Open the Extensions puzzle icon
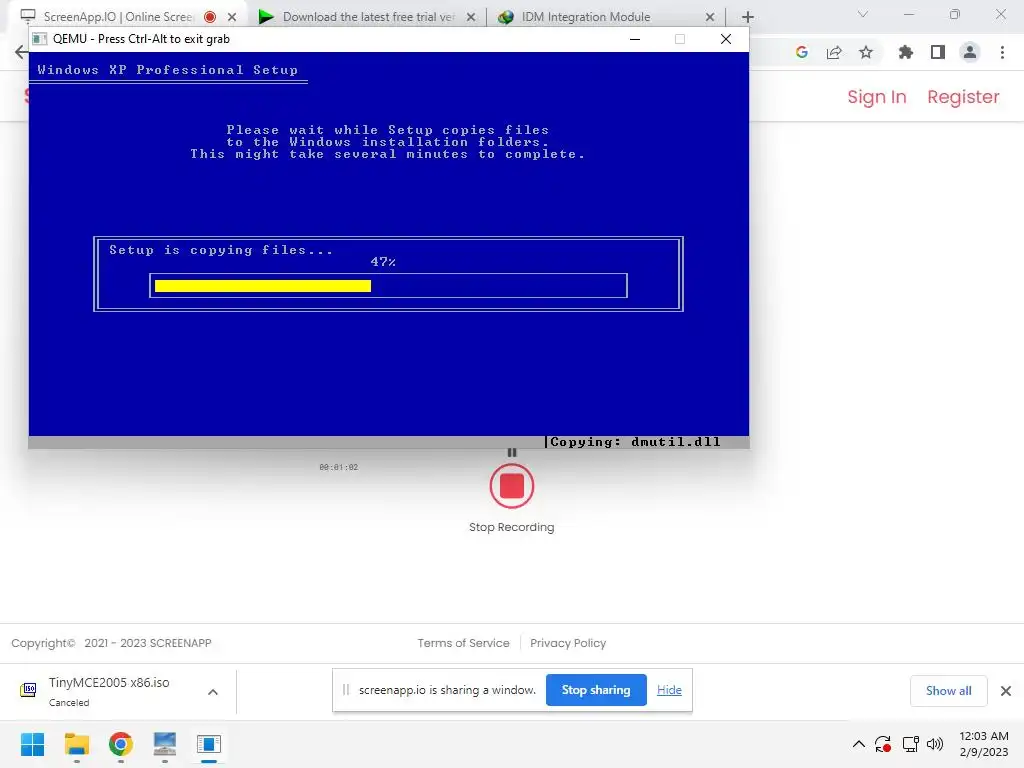The width and height of the screenshot is (1024, 768). 906,52
